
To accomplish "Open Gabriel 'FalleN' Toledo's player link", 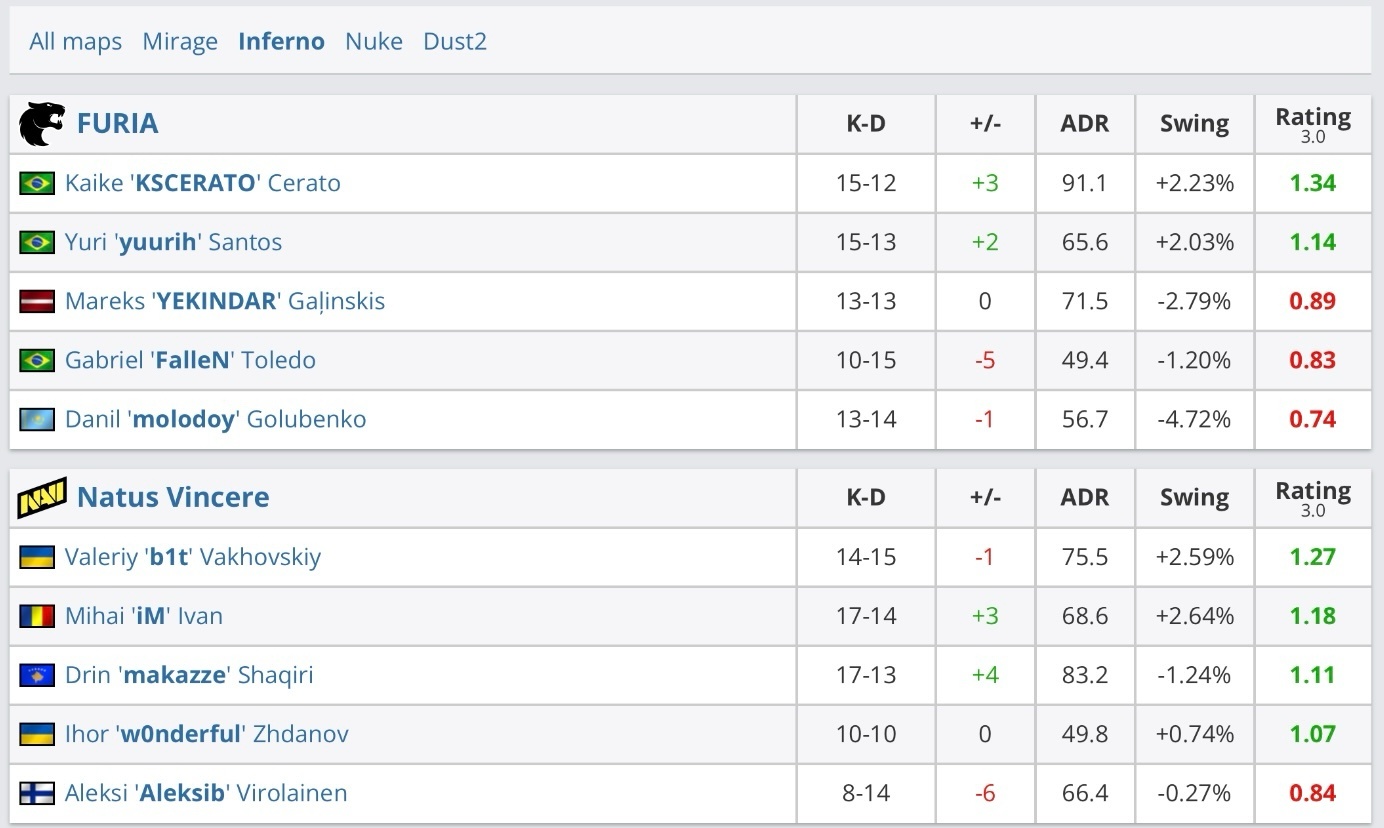I will point(190,360).
